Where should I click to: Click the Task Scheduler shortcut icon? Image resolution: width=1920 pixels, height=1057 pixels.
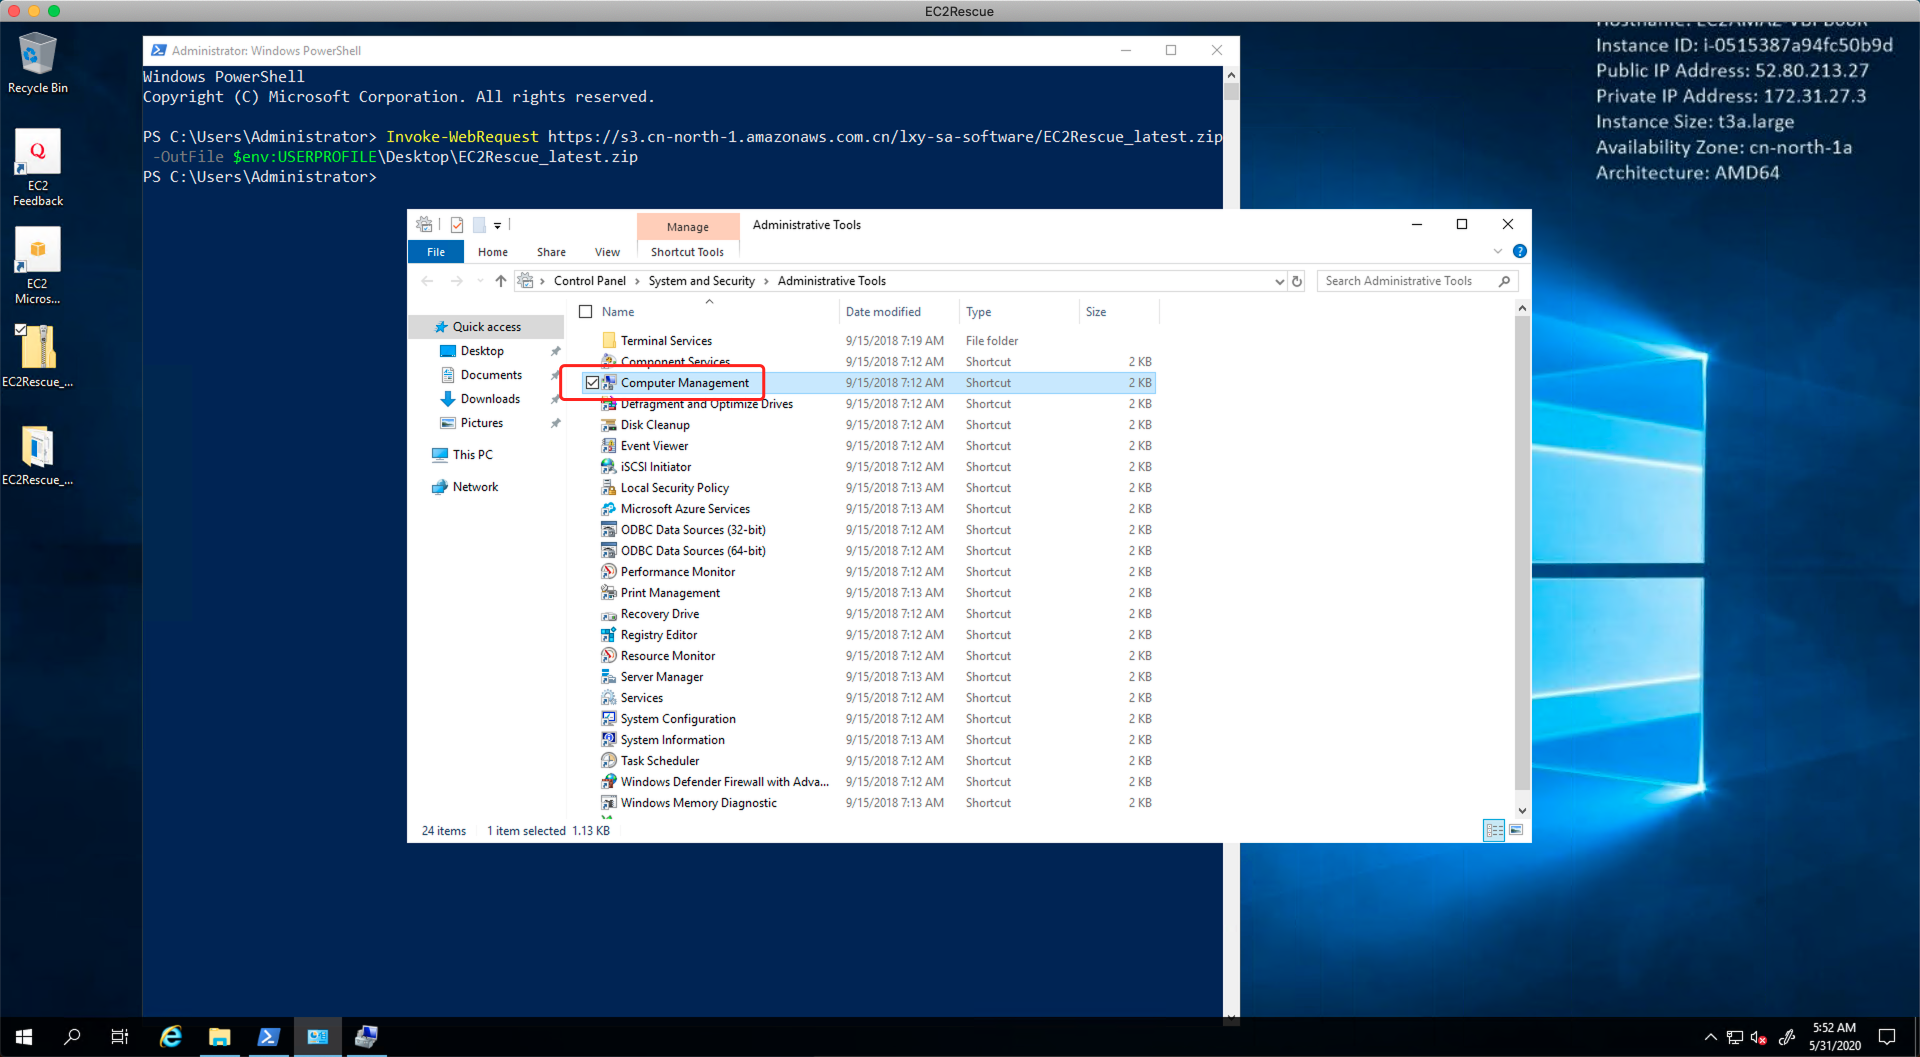click(x=608, y=761)
